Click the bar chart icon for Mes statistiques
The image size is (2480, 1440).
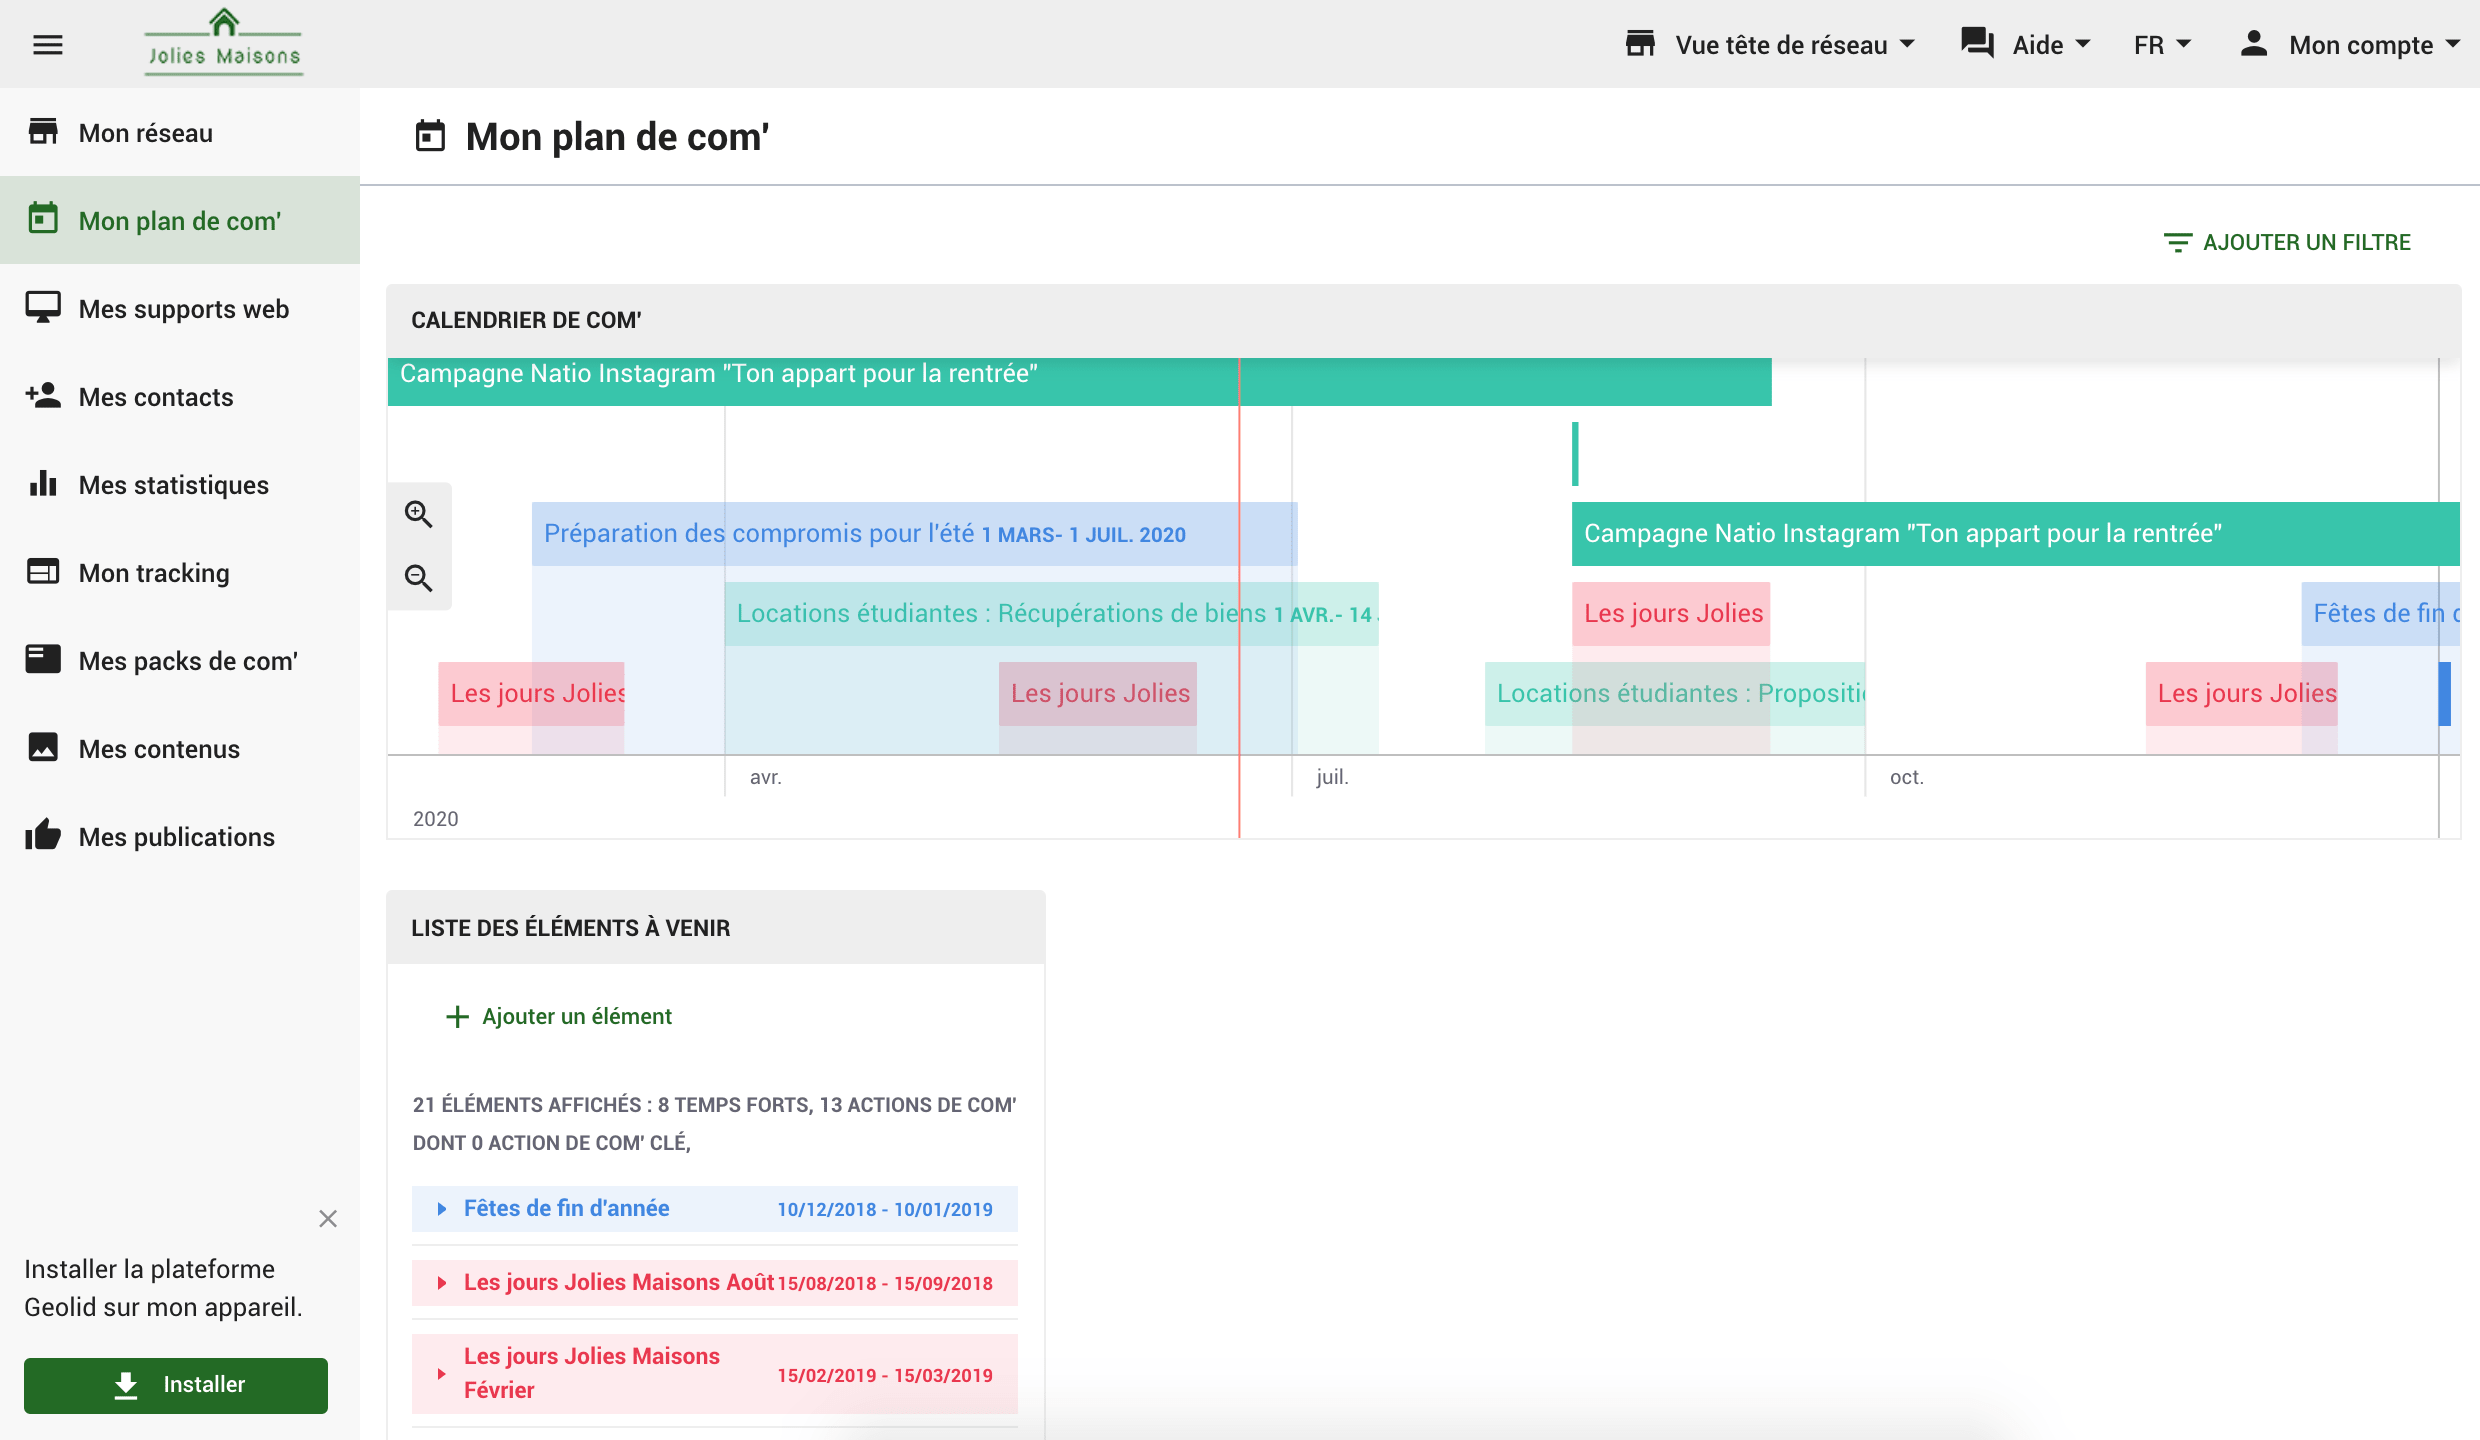point(43,484)
